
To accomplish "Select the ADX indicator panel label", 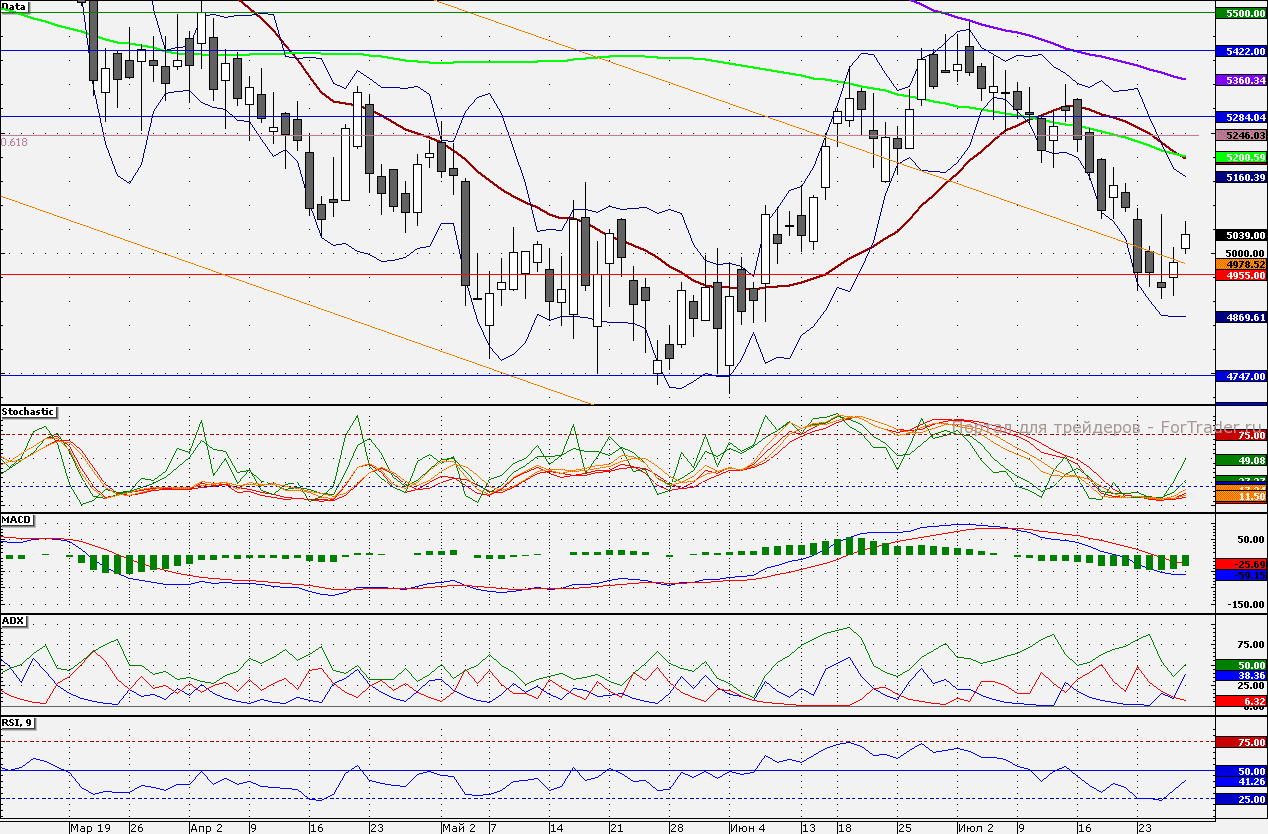I will click(x=14, y=621).
